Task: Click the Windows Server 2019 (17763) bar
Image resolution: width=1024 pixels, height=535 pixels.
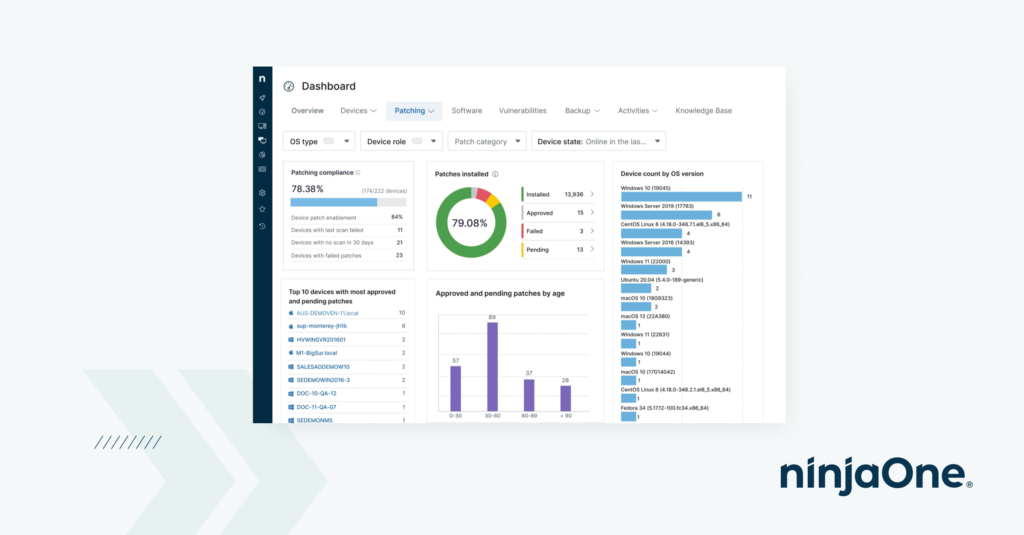Action: pos(666,215)
